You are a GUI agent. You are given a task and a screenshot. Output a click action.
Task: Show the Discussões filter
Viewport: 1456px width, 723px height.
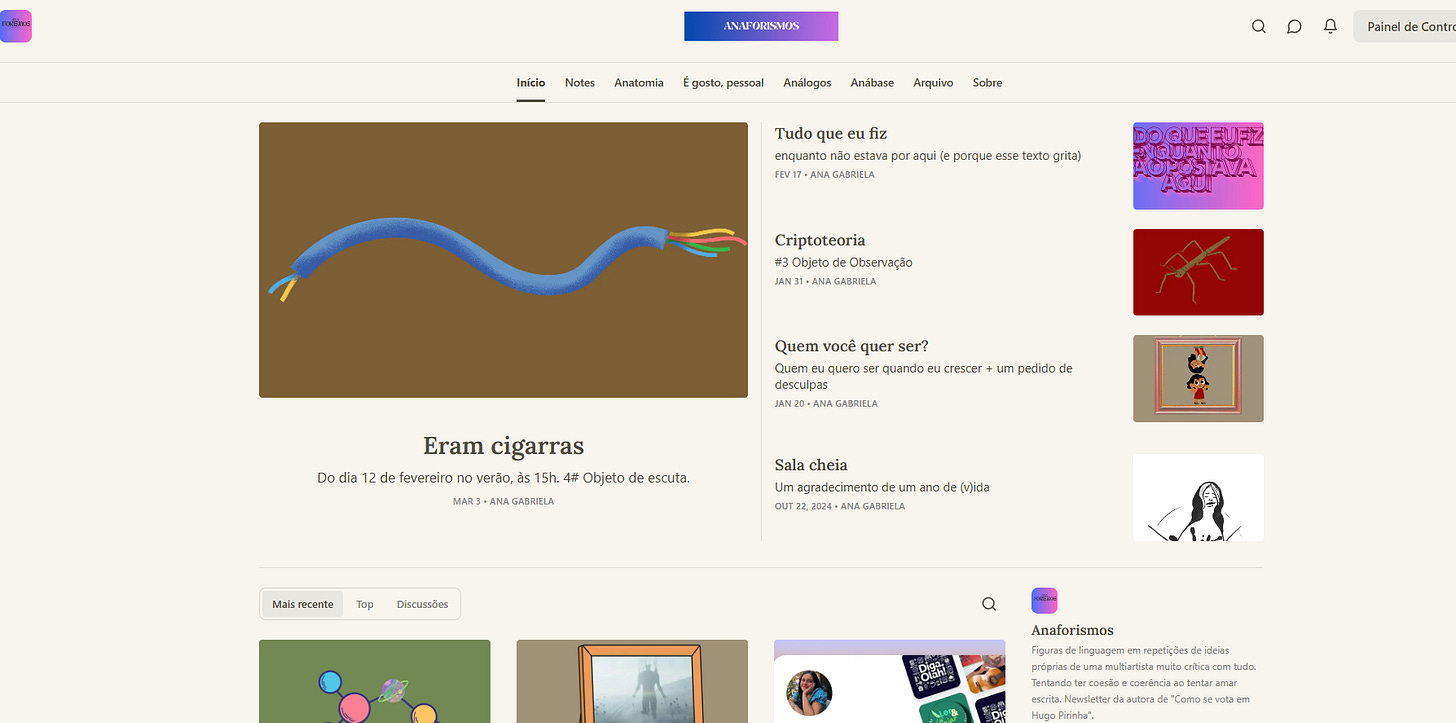pyautogui.click(x=422, y=604)
